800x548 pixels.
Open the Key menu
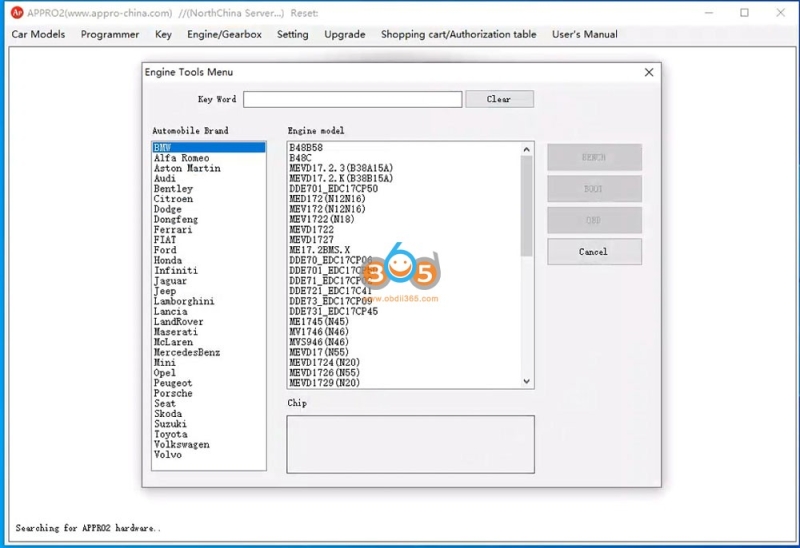163,34
